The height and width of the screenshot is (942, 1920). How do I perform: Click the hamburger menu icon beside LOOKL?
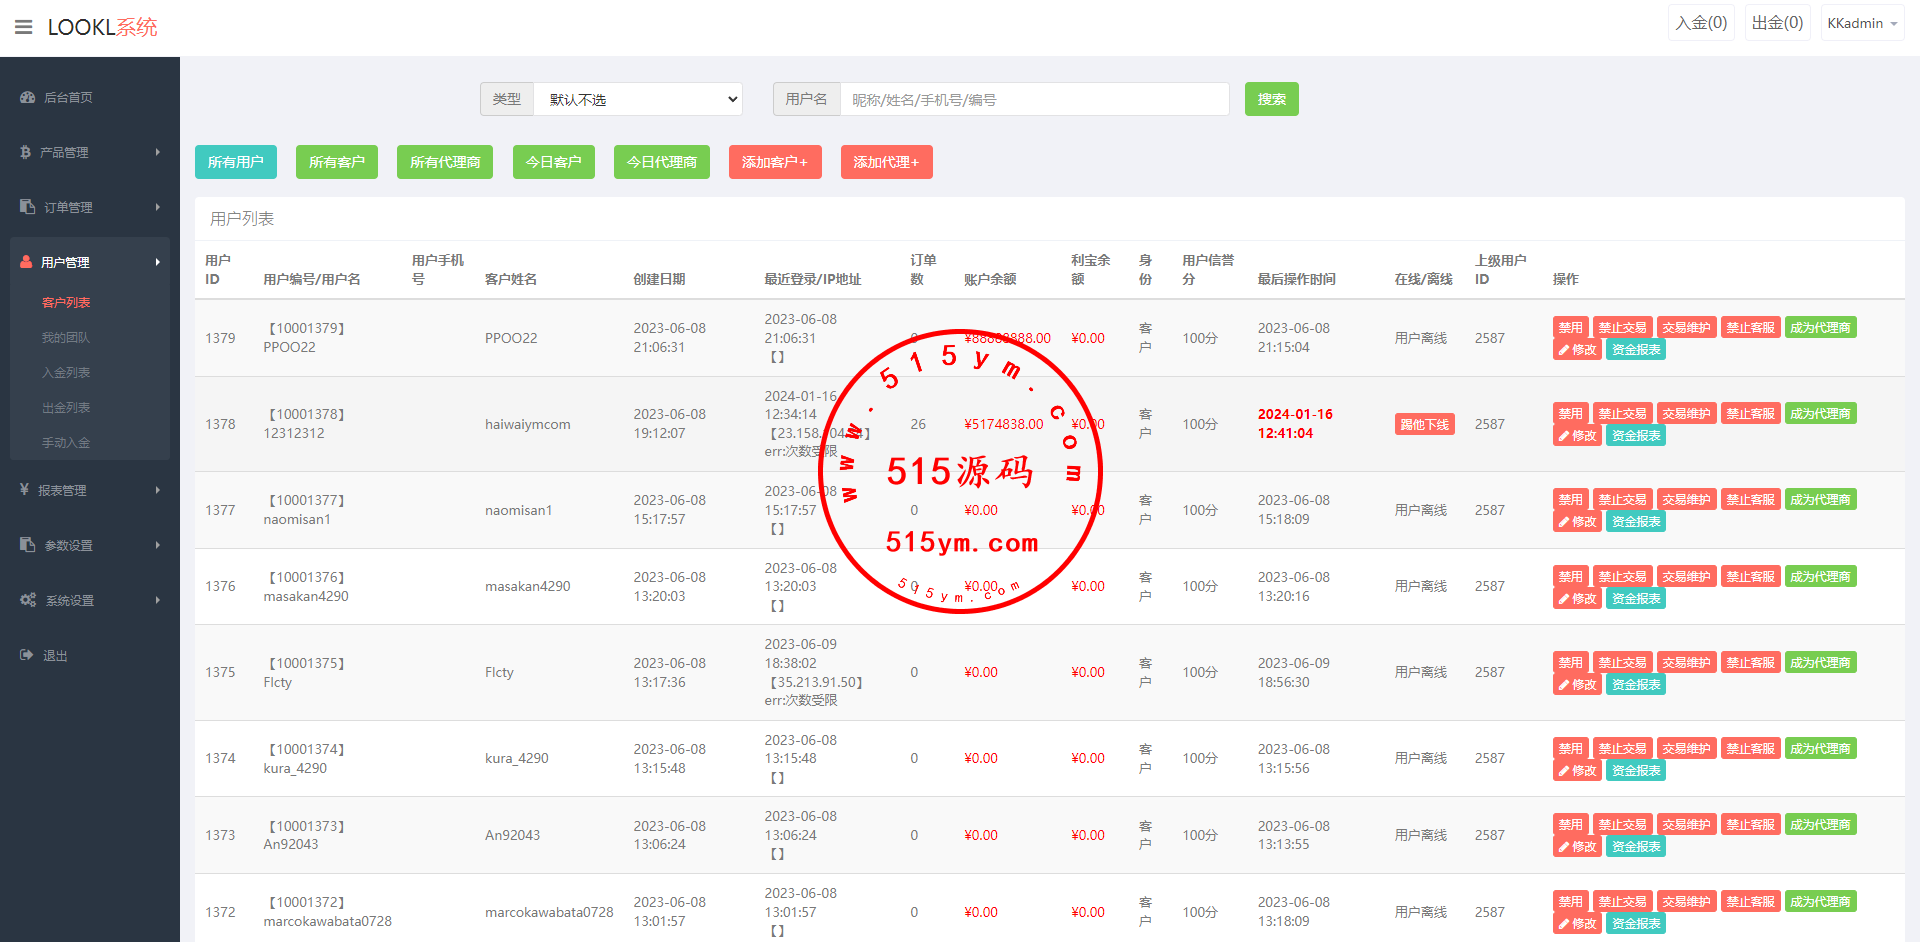click(23, 27)
